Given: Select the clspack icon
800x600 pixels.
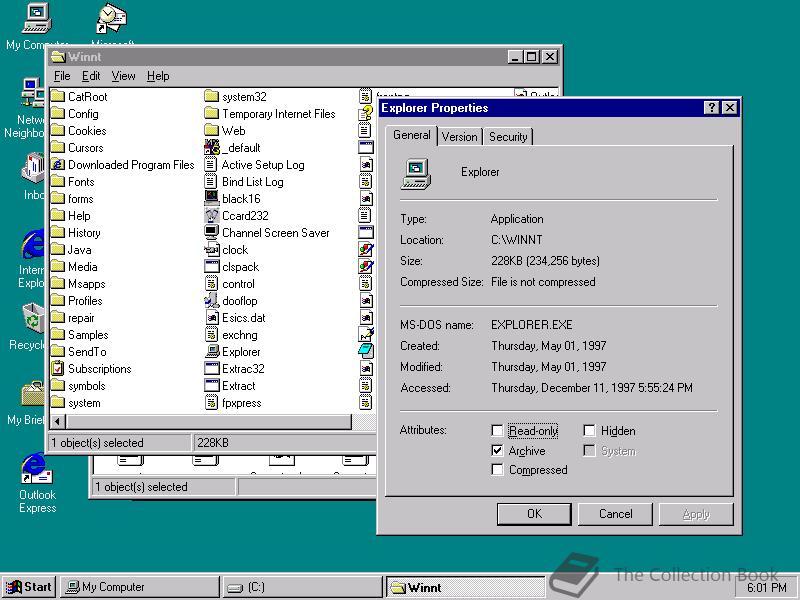Looking at the screenshot, I should [x=211, y=266].
